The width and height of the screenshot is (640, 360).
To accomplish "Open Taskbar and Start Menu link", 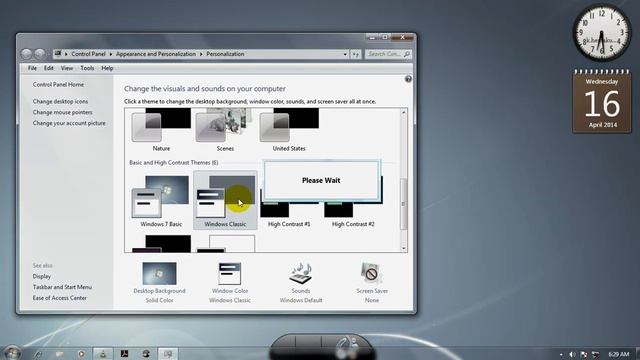I will coord(62,287).
